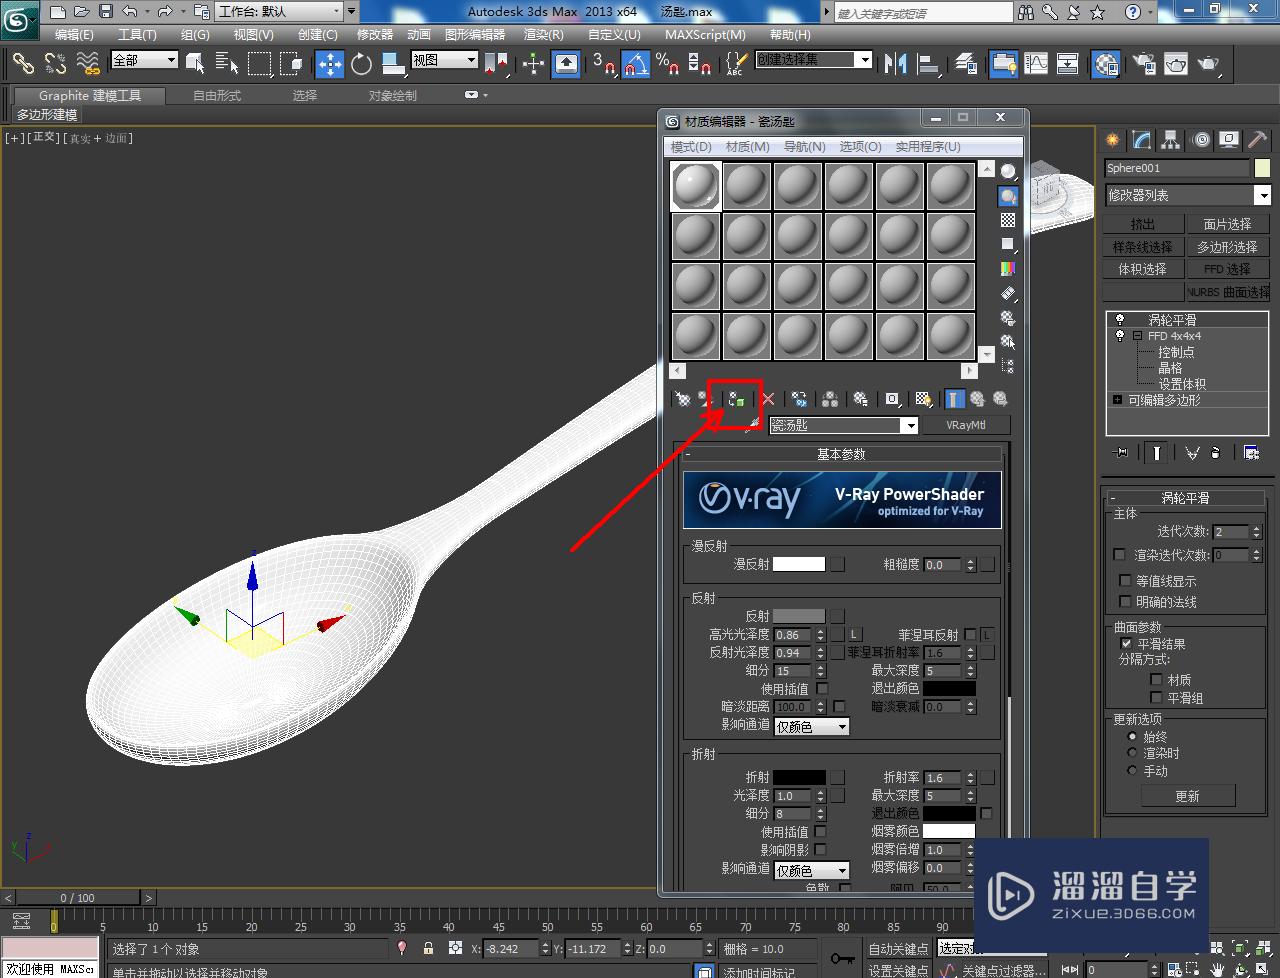
Task: Select the When Rendering radio option
Action: [x=1133, y=753]
